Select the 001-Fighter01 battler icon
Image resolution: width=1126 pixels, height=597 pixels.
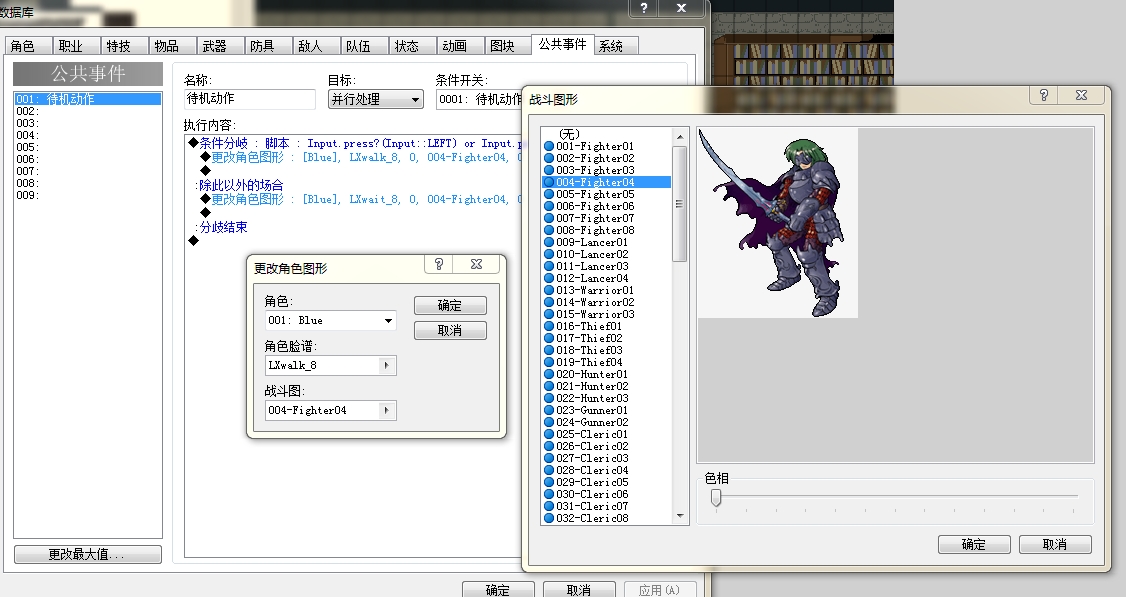[x=549, y=147]
